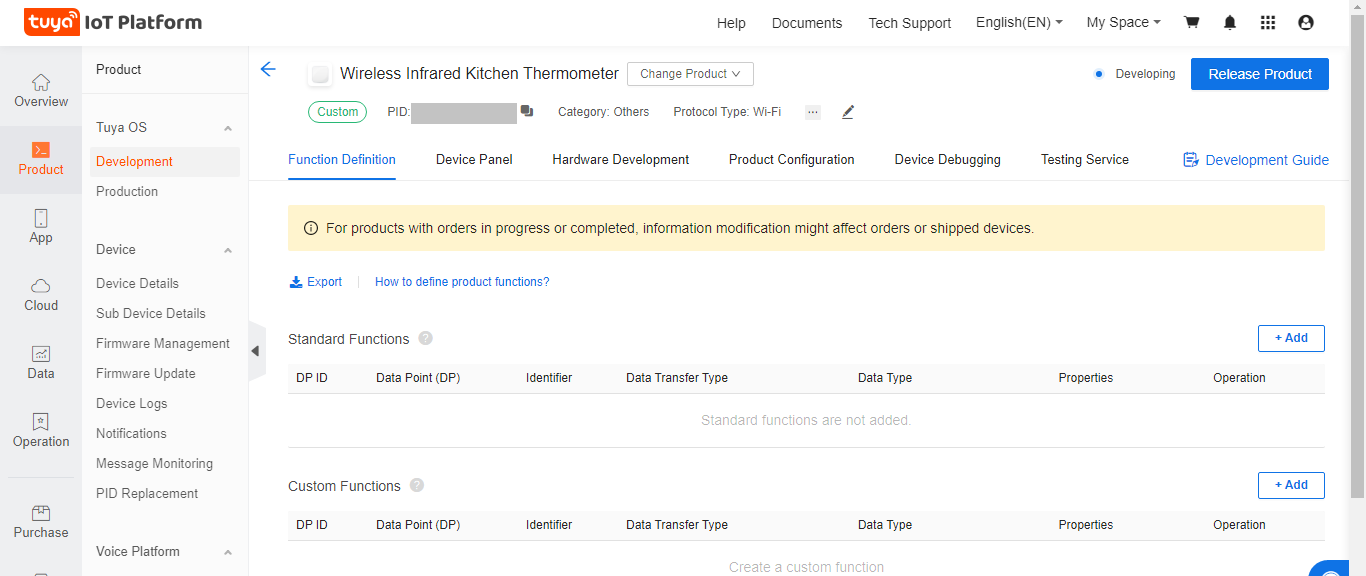This screenshot has width=1366, height=576.
Task: Collapse the Tuya OS section
Action: (x=228, y=128)
